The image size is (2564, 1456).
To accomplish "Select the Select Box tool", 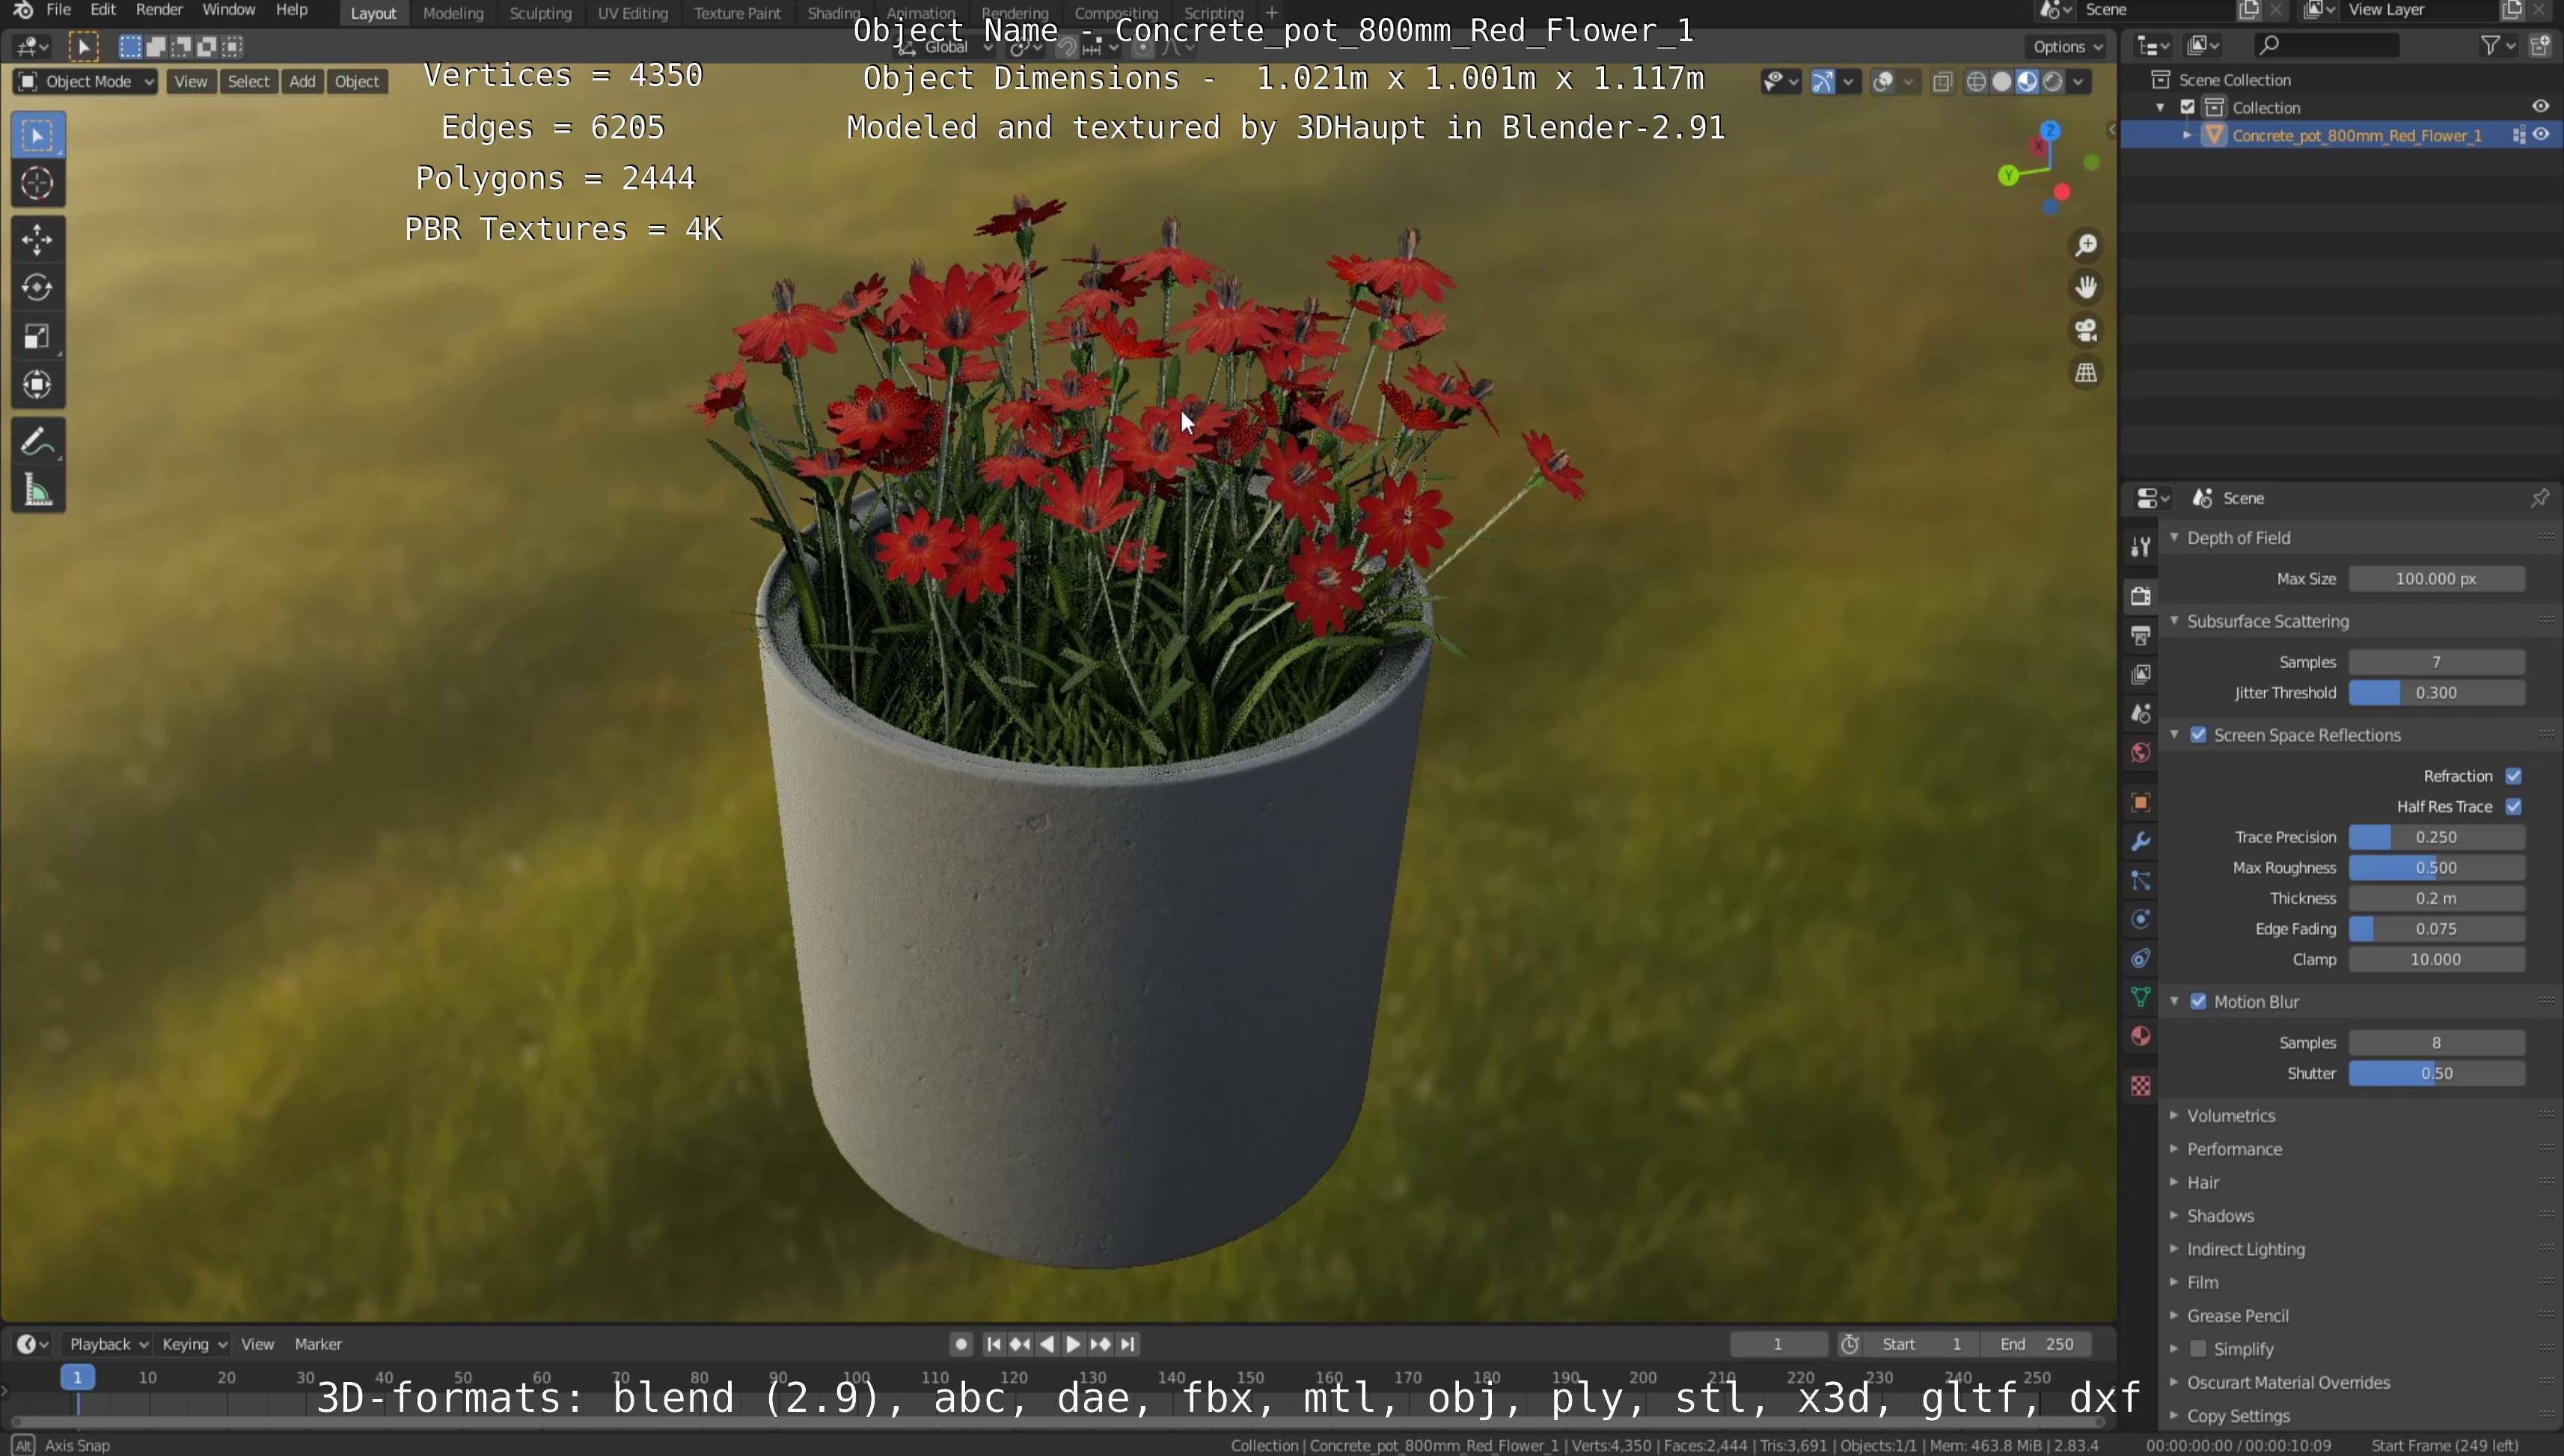I will 37,135.
